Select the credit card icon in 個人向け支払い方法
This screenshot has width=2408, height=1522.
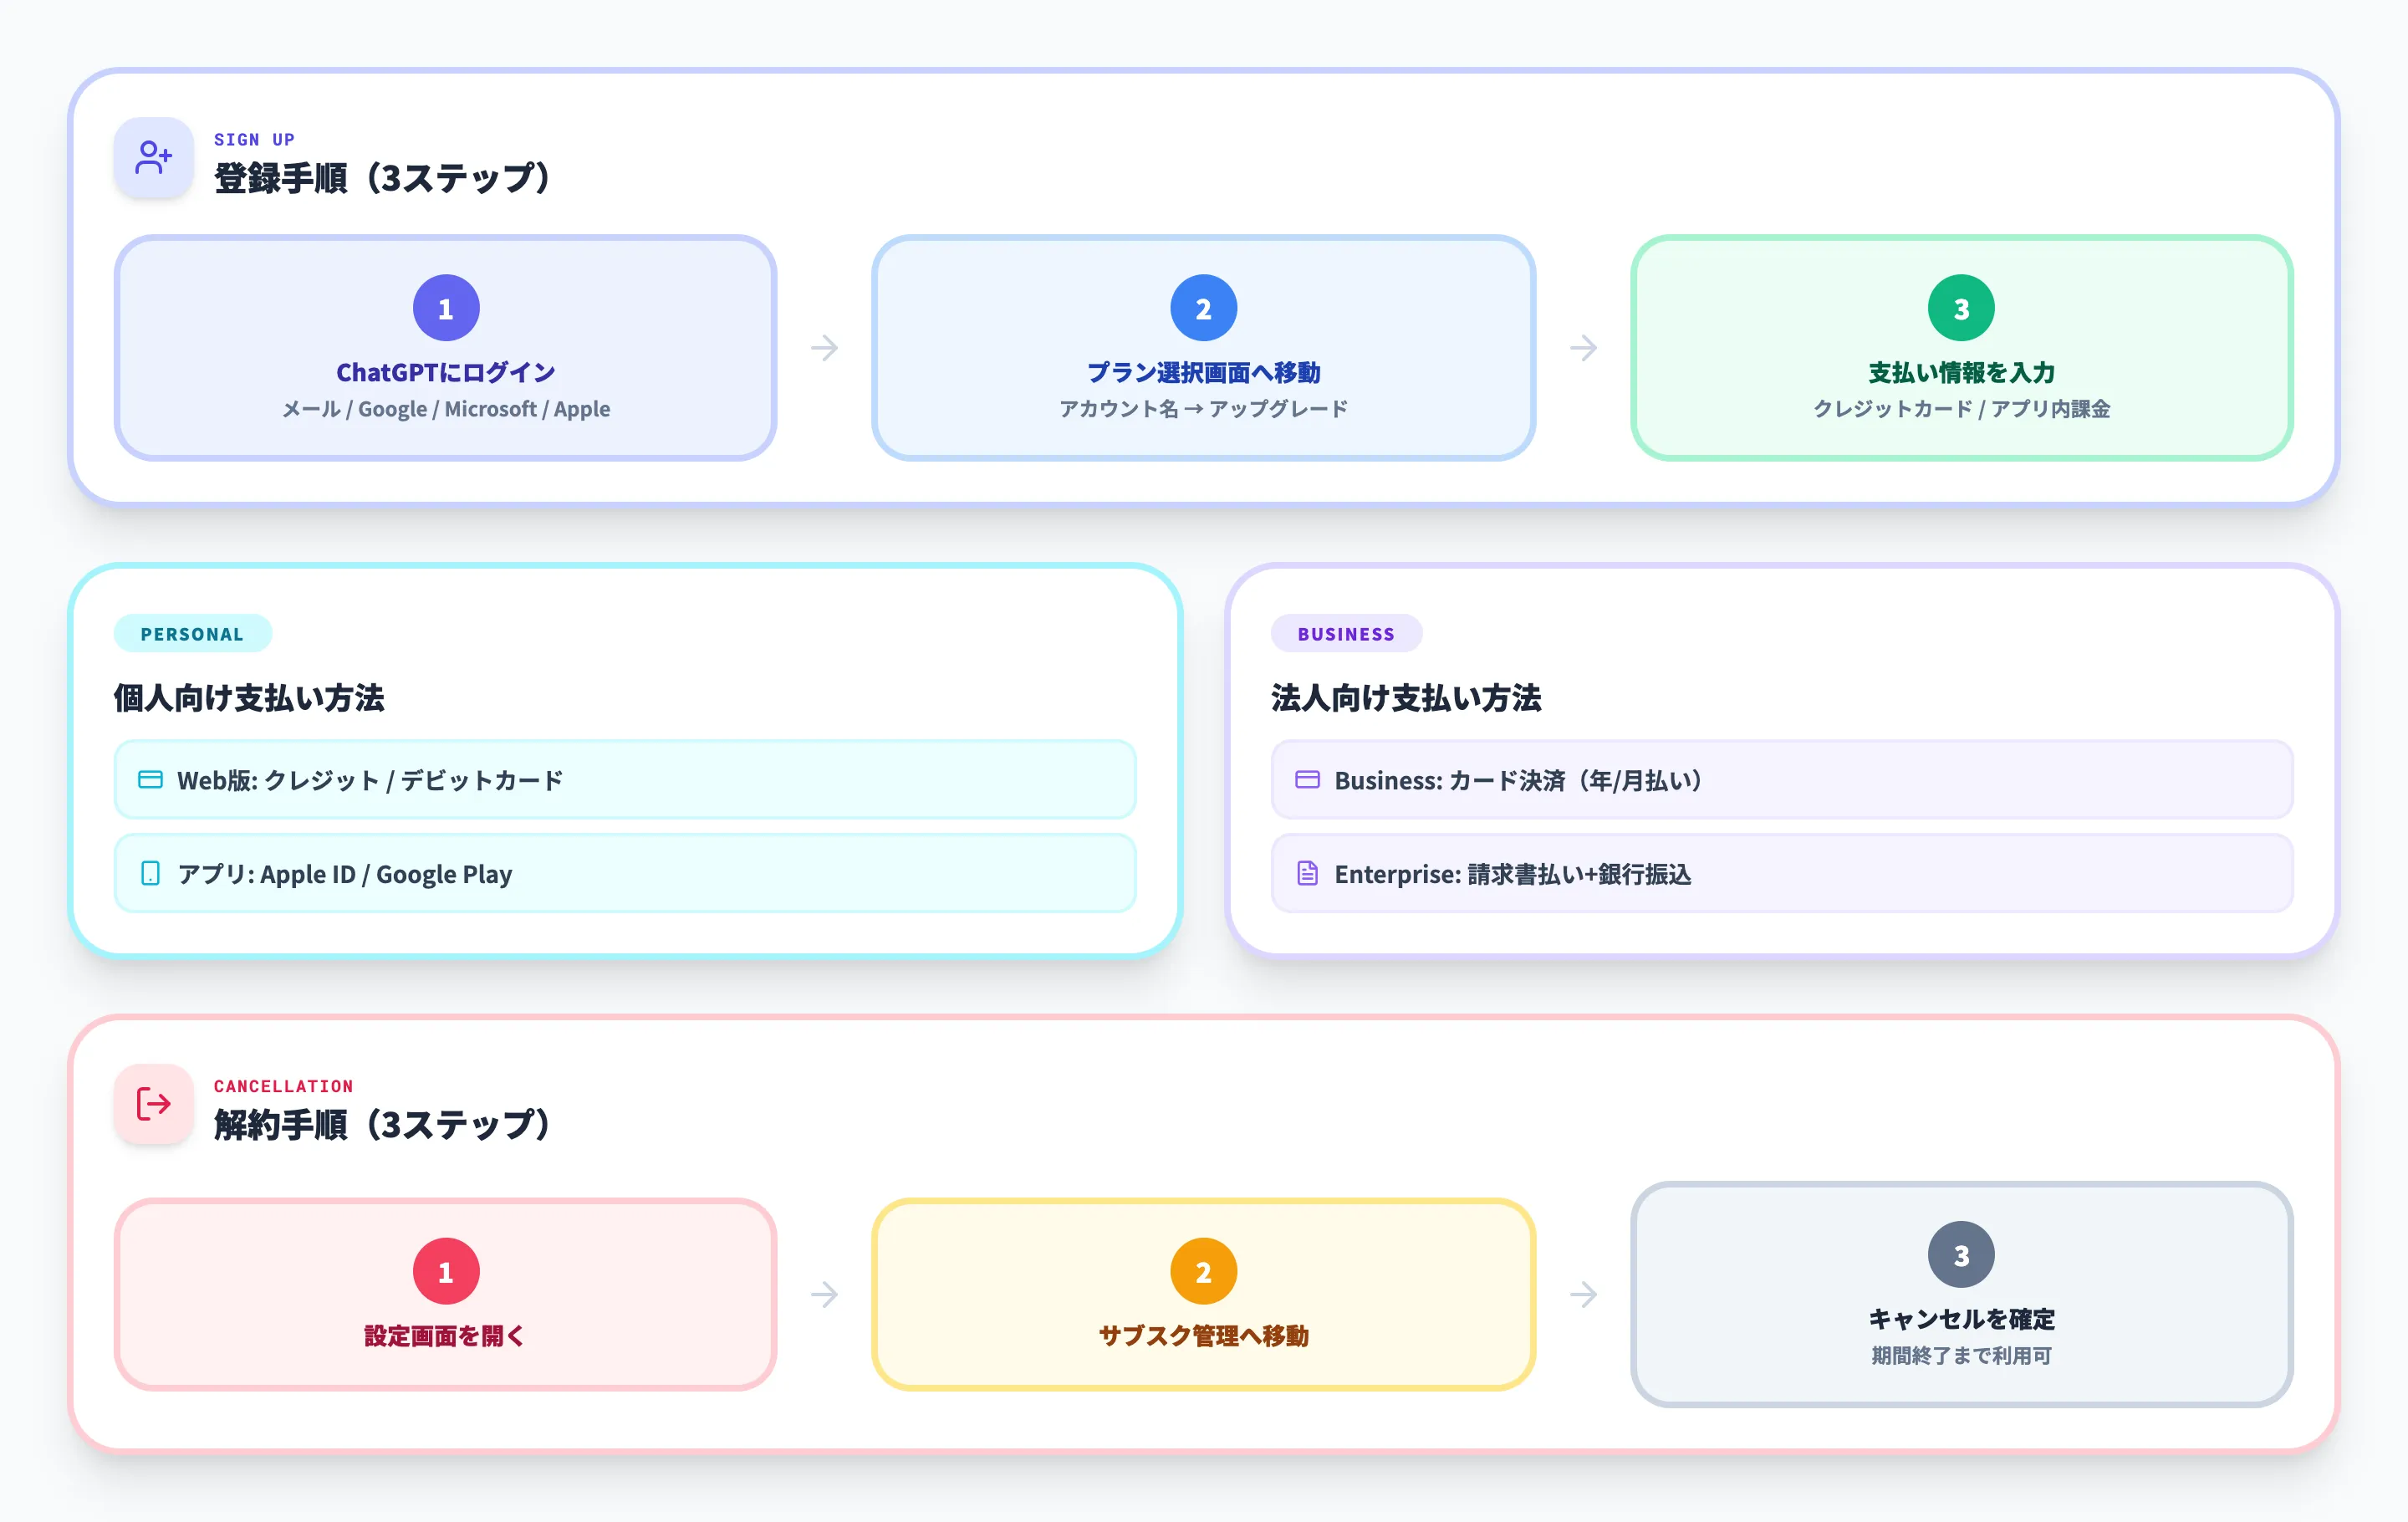tap(150, 780)
